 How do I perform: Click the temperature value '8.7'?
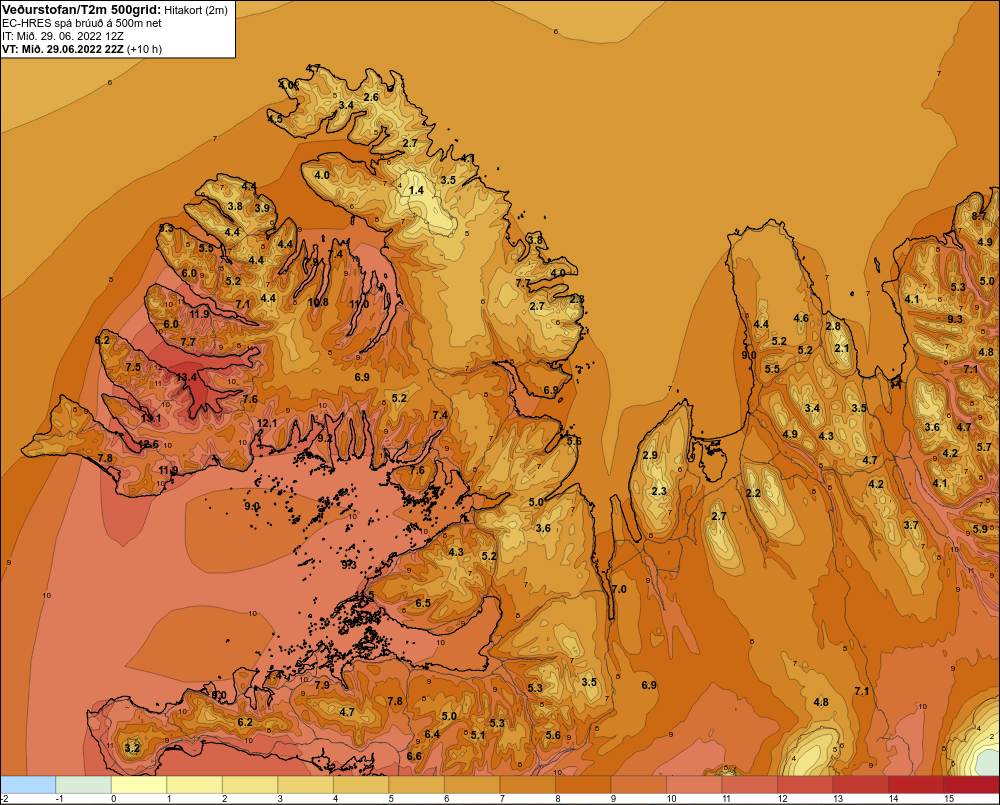[x=979, y=216]
